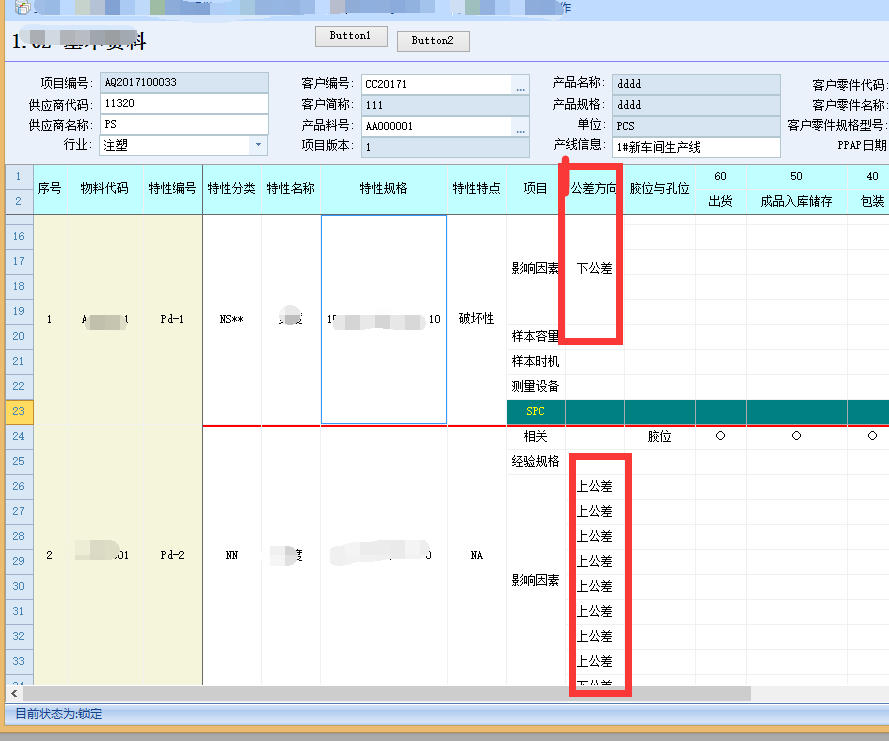This screenshot has height=741, width=889.
Task: Click the 特性规格 column header
Action: [384, 188]
